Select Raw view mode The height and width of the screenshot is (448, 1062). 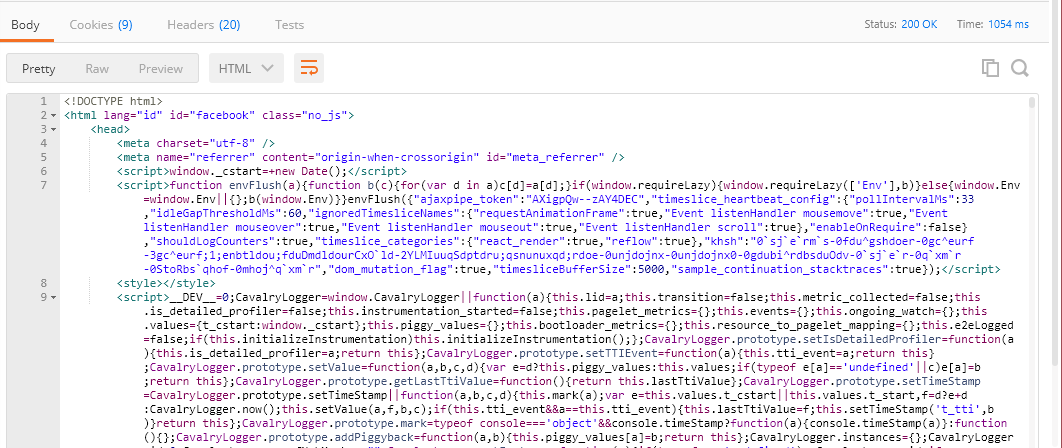[x=97, y=68]
